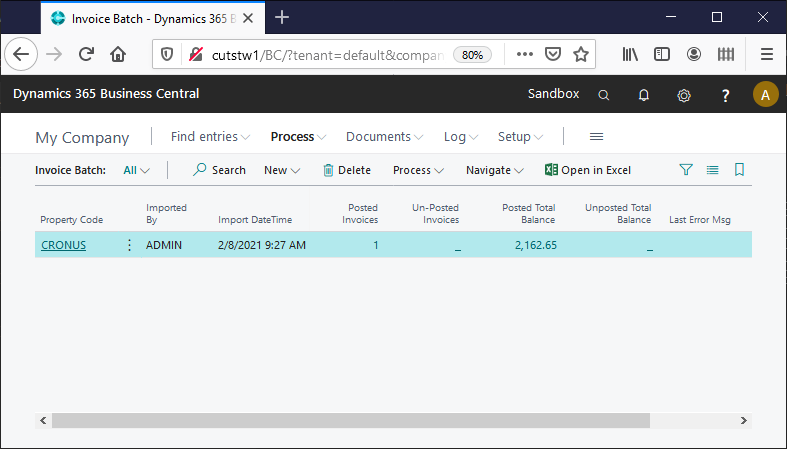
Task: Click Search in the action bar
Action: pos(219,170)
